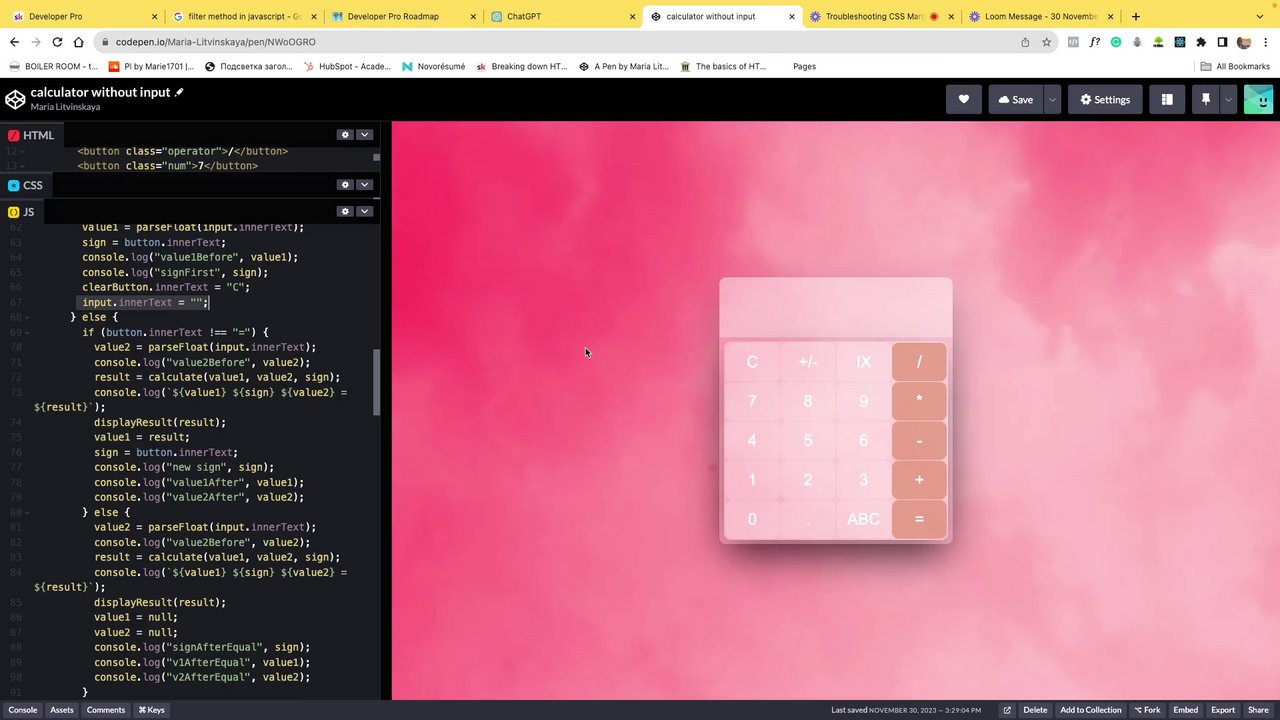1280x720 pixels.
Task: Click the JS editor vertical scrollbar
Action: (377, 382)
